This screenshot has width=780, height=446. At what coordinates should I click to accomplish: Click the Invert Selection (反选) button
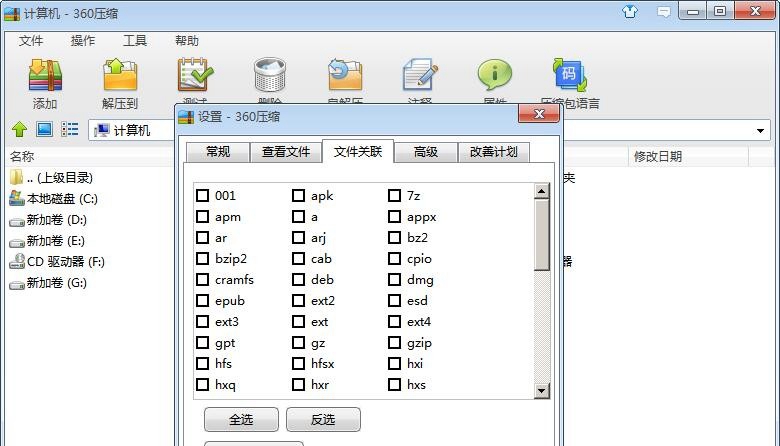point(323,420)
